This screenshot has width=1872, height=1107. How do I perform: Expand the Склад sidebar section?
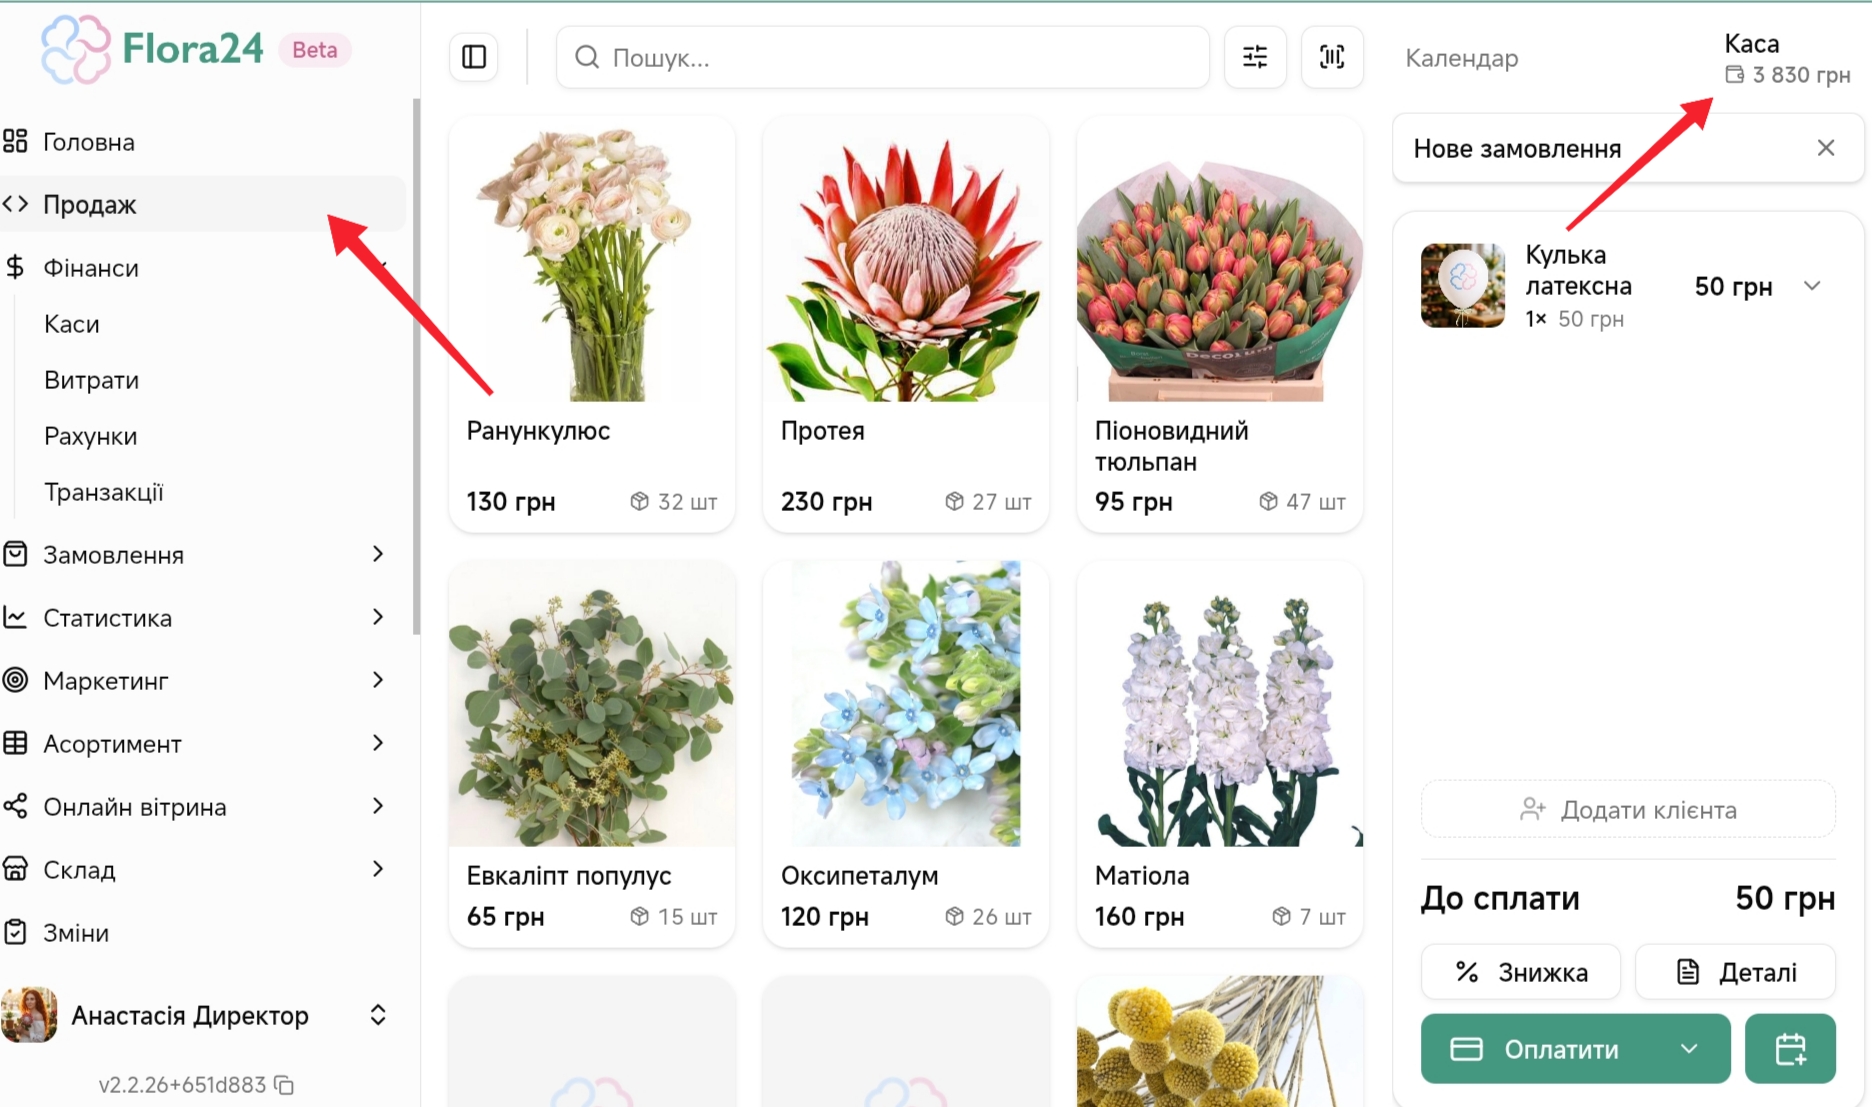tap(377, 869)
